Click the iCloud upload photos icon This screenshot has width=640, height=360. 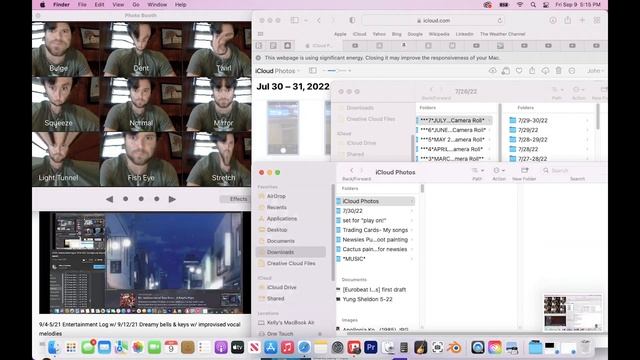(493, 71)
